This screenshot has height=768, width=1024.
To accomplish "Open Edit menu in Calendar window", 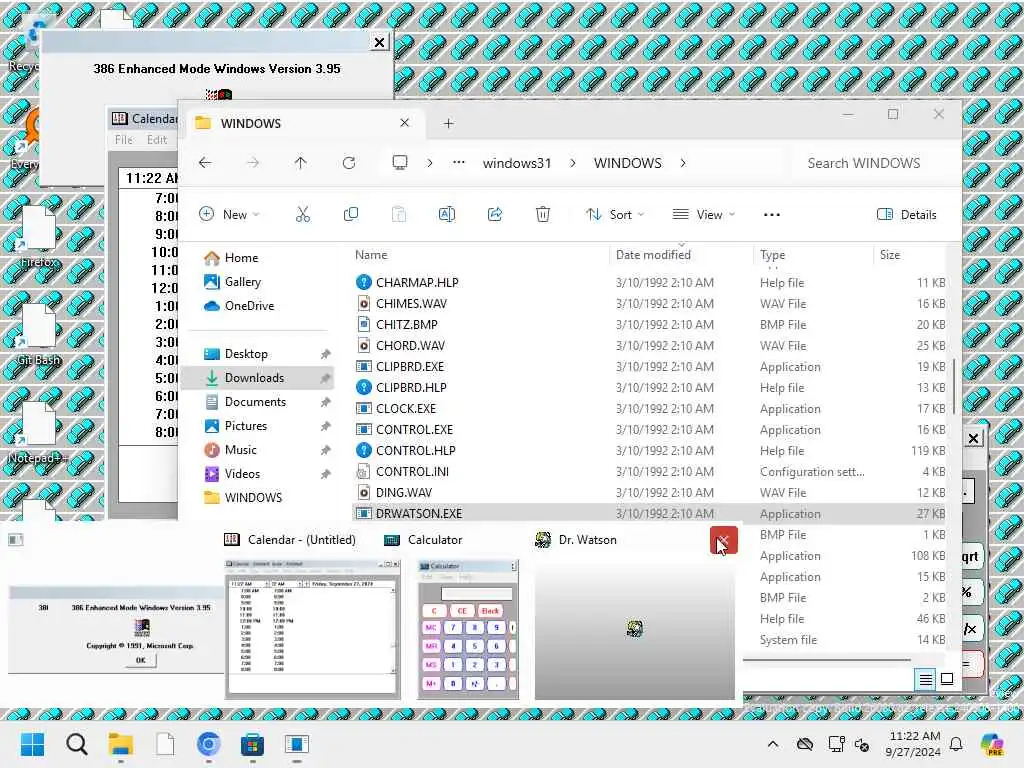I will click(x=157, y=140).
